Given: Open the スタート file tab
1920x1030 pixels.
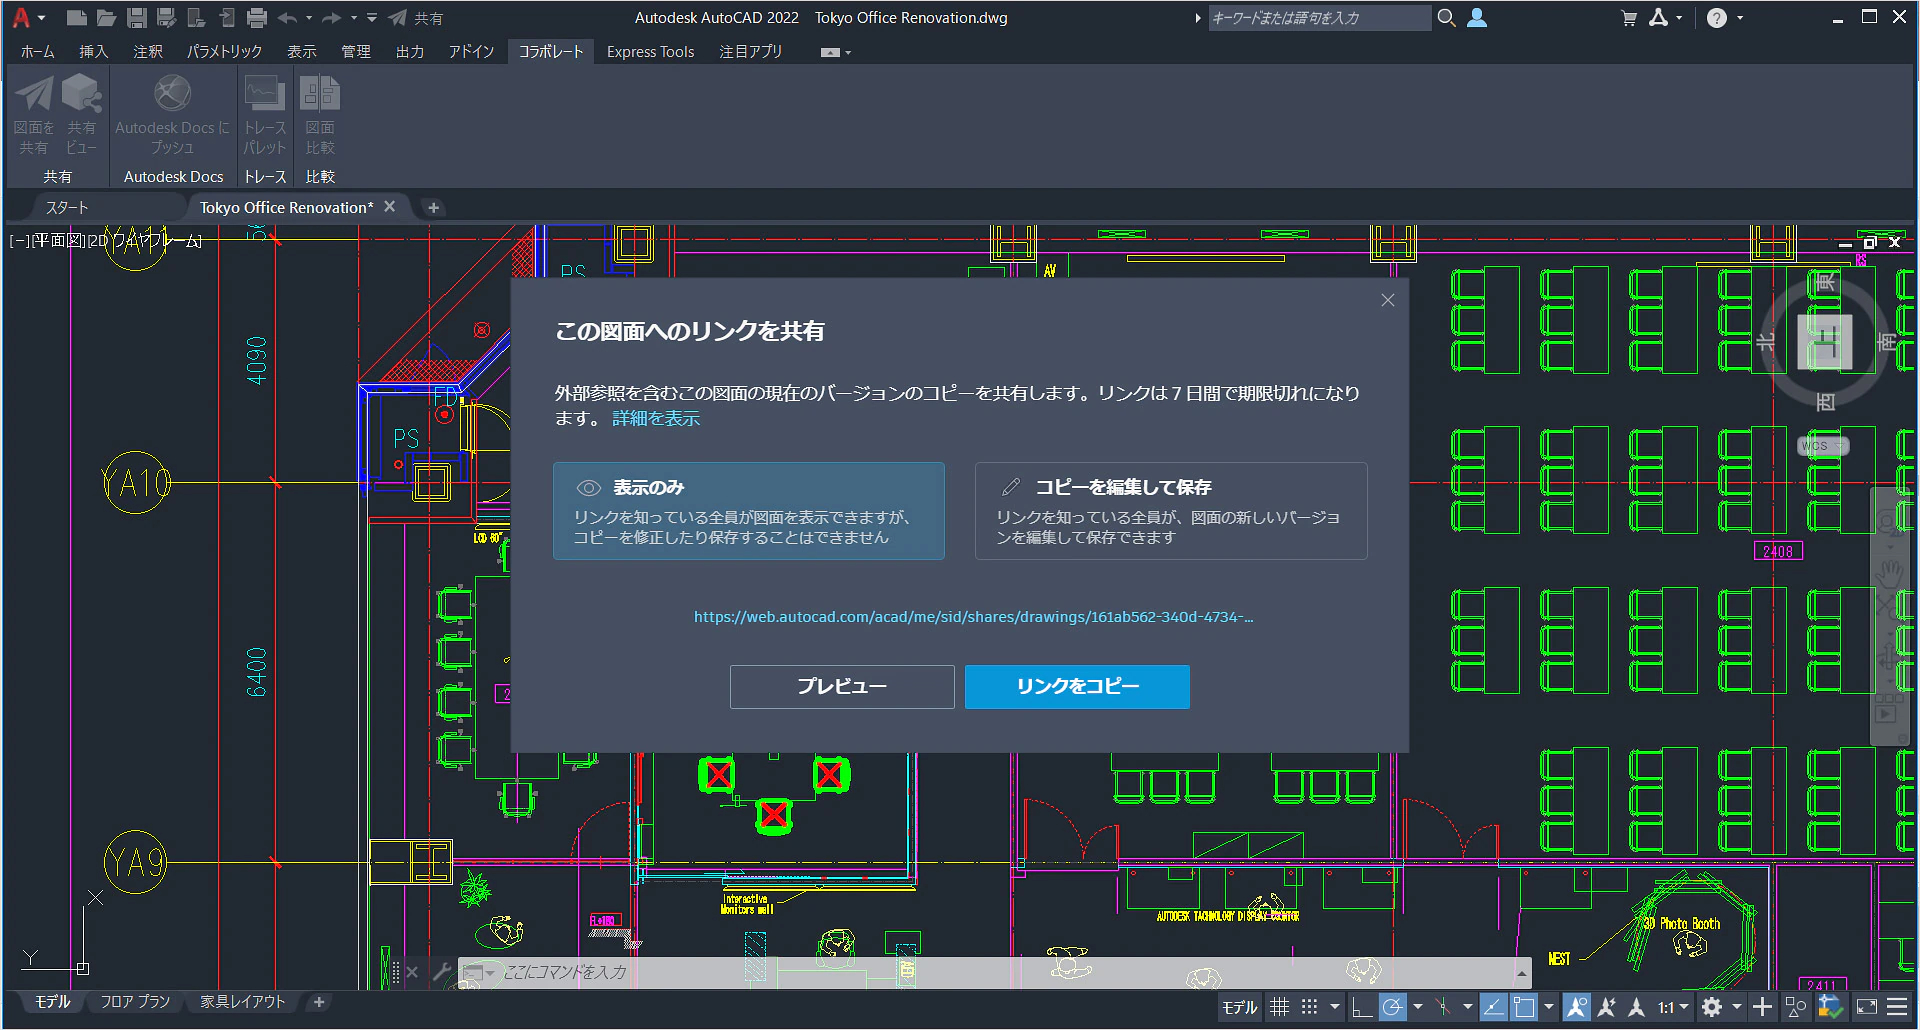Looking at the screenshot, I should [67, 207].
